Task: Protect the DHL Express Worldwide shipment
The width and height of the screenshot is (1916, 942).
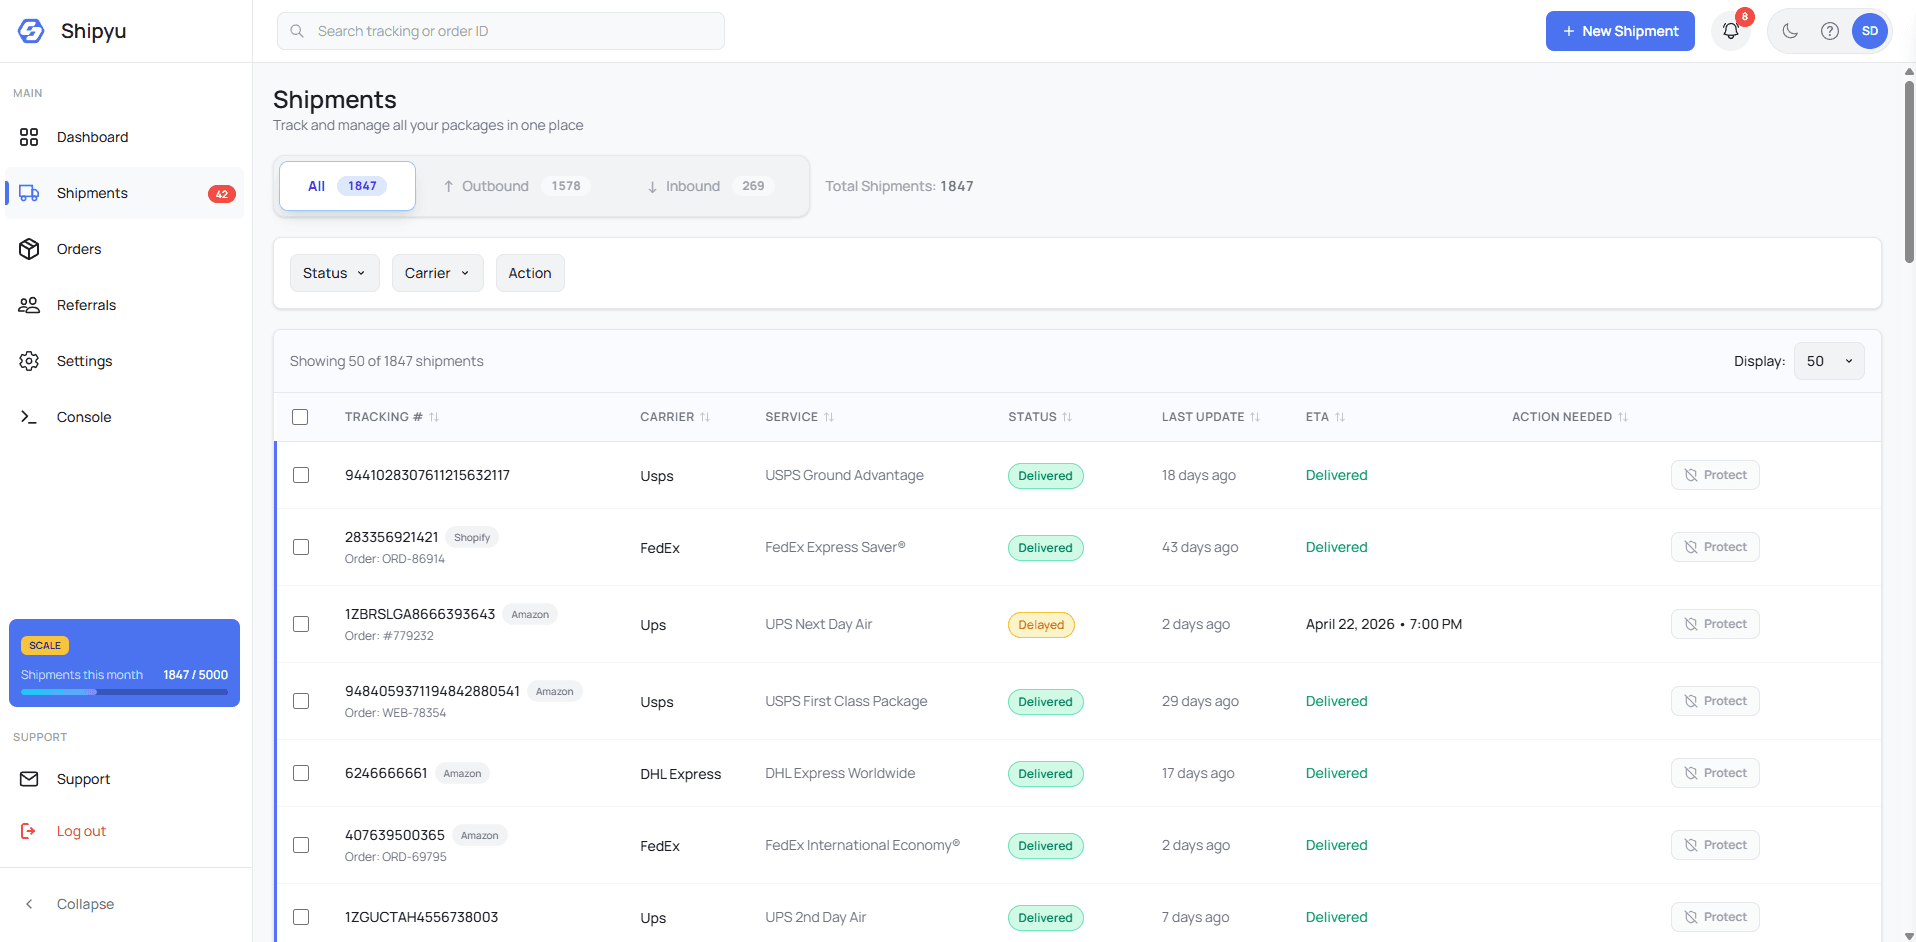Action: click(1714, 772)
